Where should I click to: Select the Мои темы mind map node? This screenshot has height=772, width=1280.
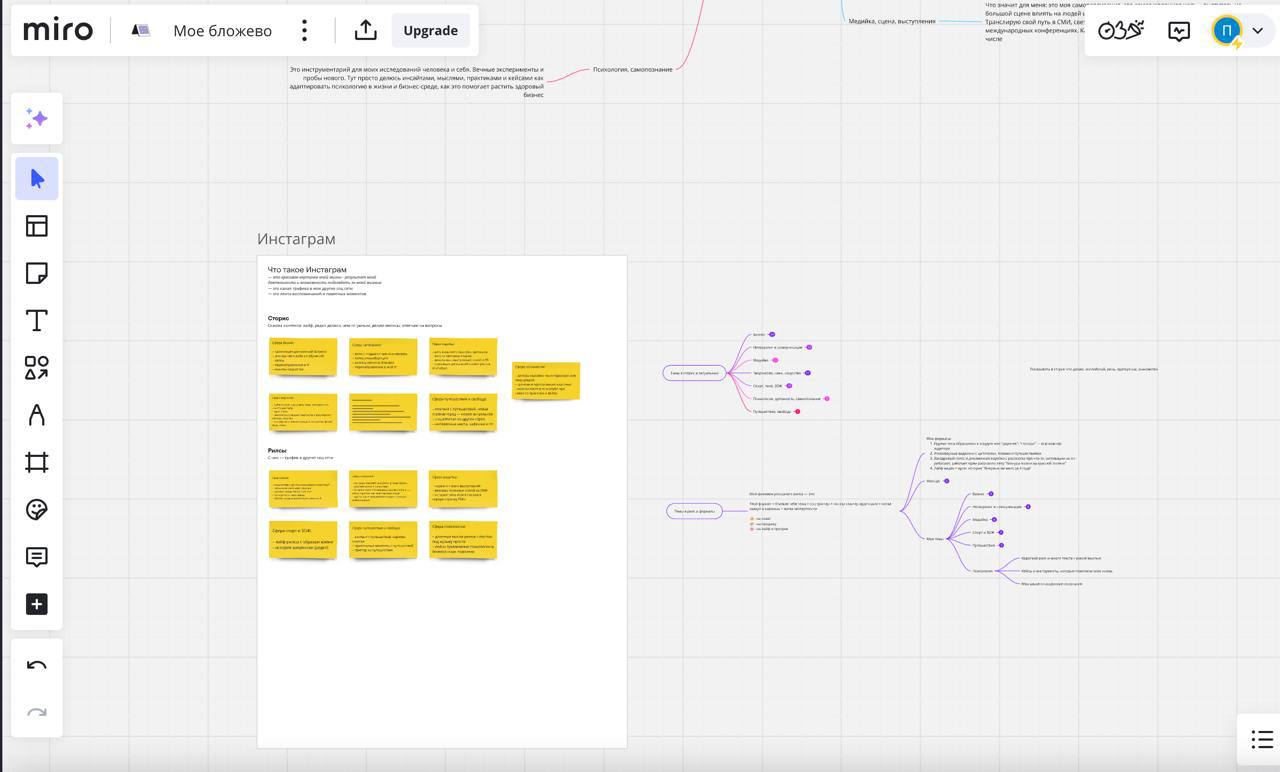tap(935, 539)
